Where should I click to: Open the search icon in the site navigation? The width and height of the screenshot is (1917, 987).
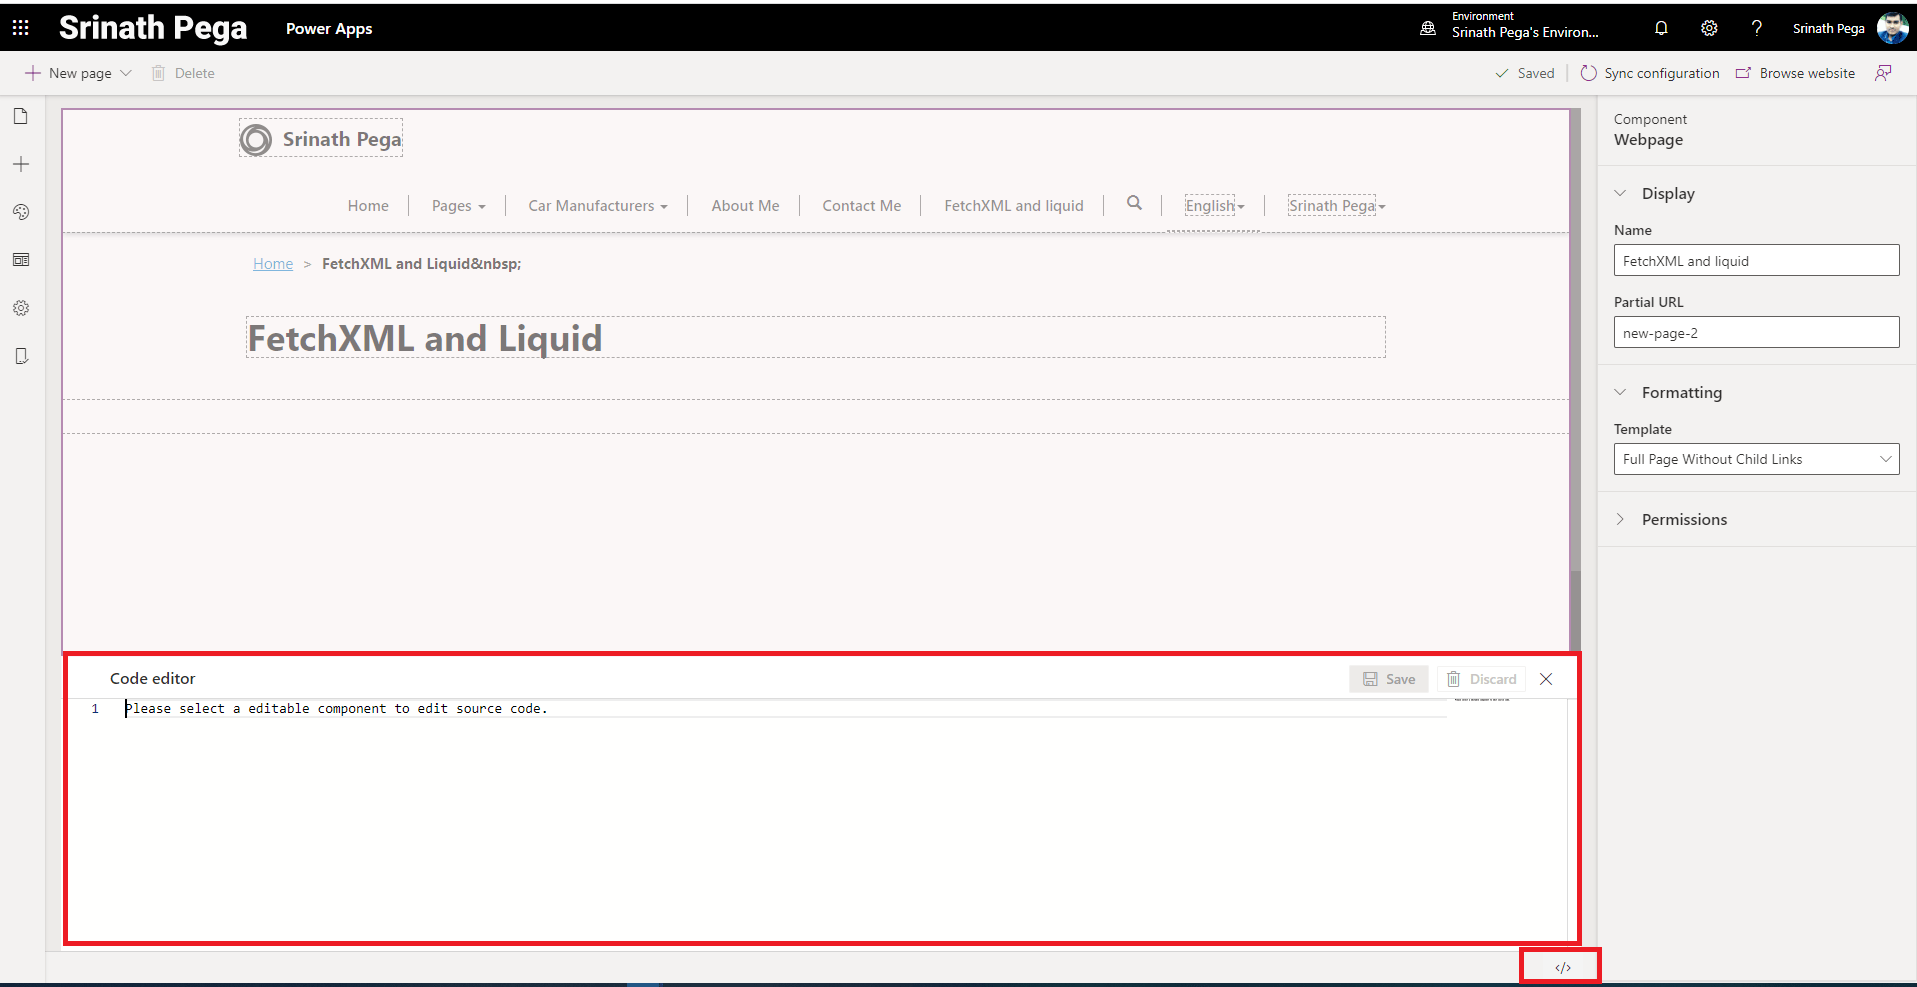(x=1134, y=204)
